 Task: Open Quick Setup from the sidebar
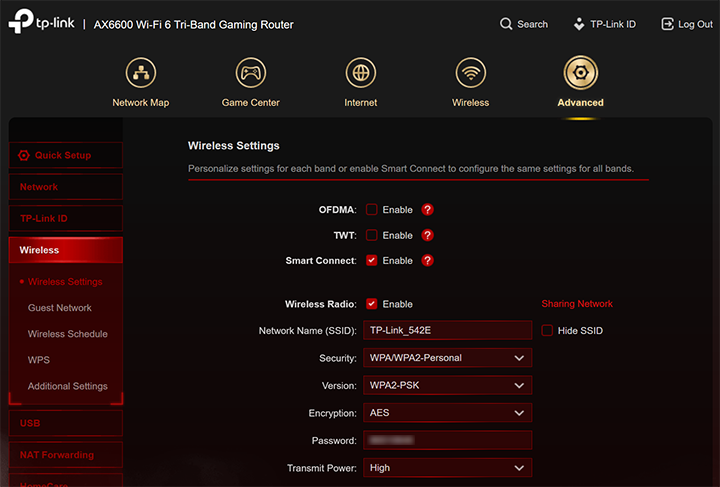click(62, 155)
